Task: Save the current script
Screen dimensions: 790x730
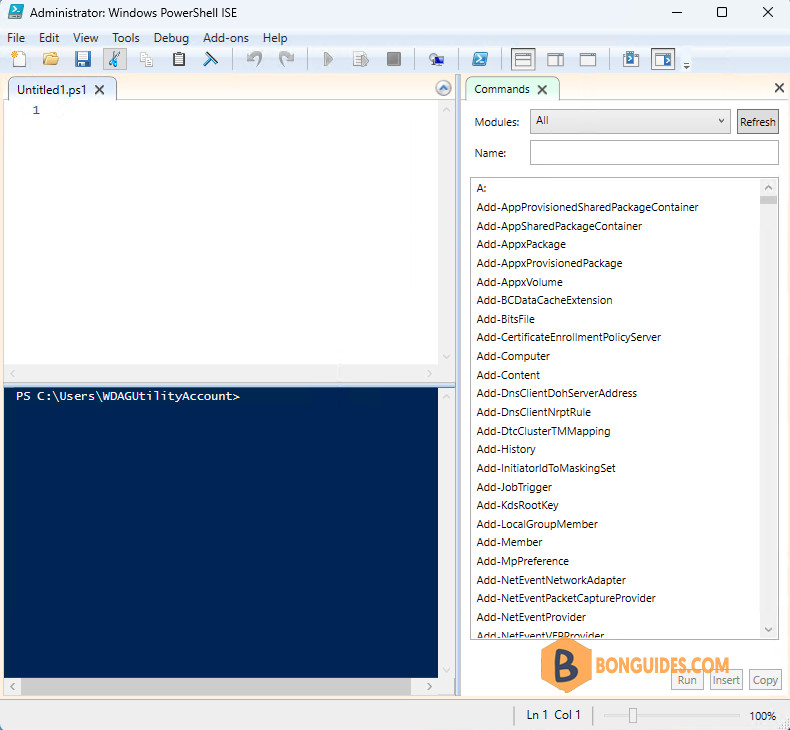Action: point(83,59)
